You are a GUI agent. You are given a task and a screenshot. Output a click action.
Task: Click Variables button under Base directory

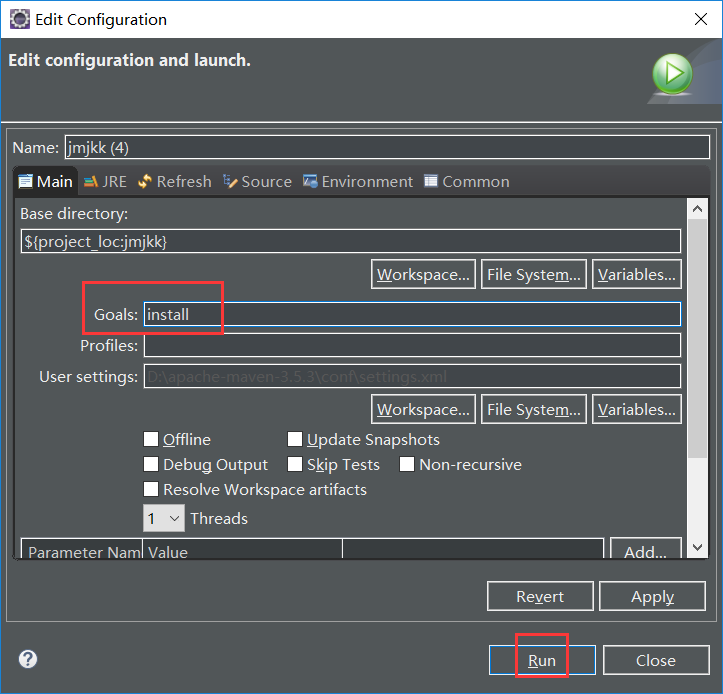[636, 274]
